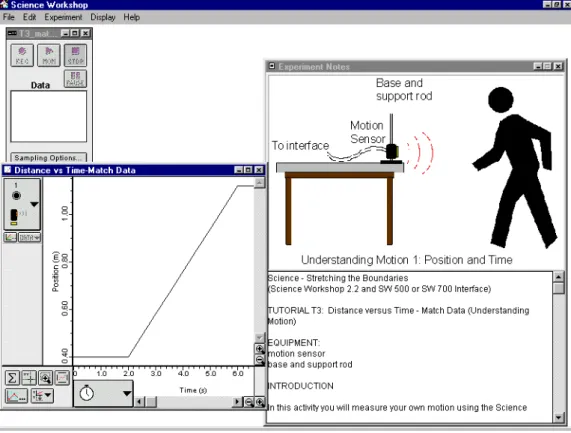The width and height of the screenshot is (571, 433).
Task: Click the graph horizontal scroll left arrow
Action: [140, 402]
